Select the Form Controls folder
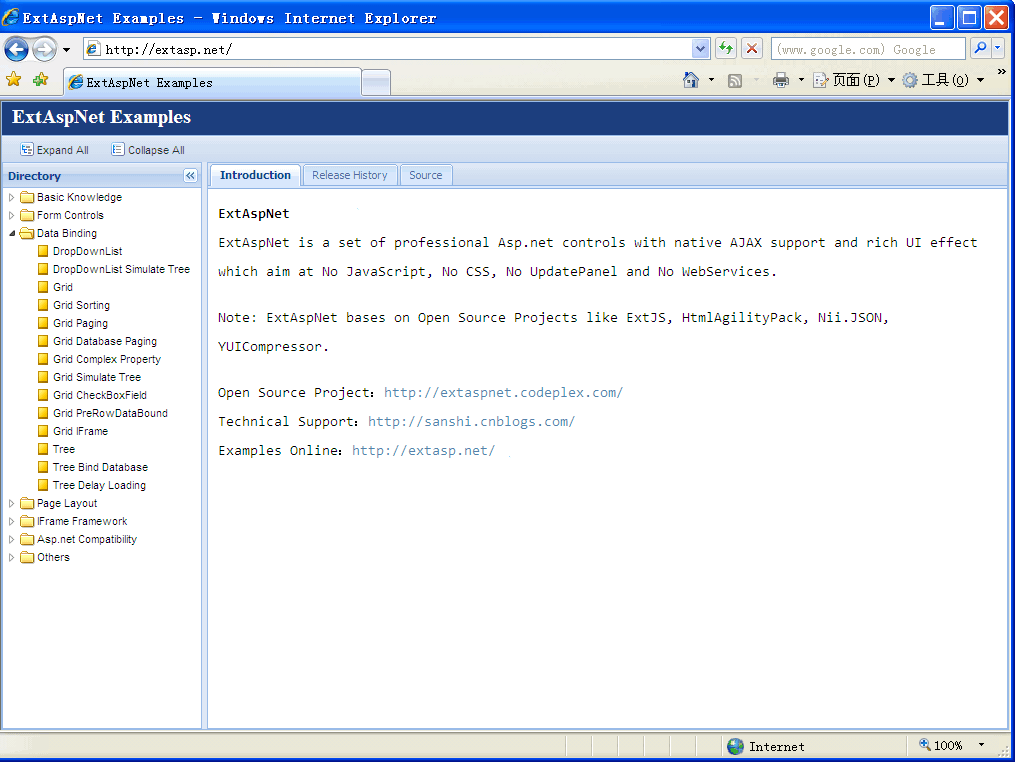1015x762 pixels. [x=70, y=215]
